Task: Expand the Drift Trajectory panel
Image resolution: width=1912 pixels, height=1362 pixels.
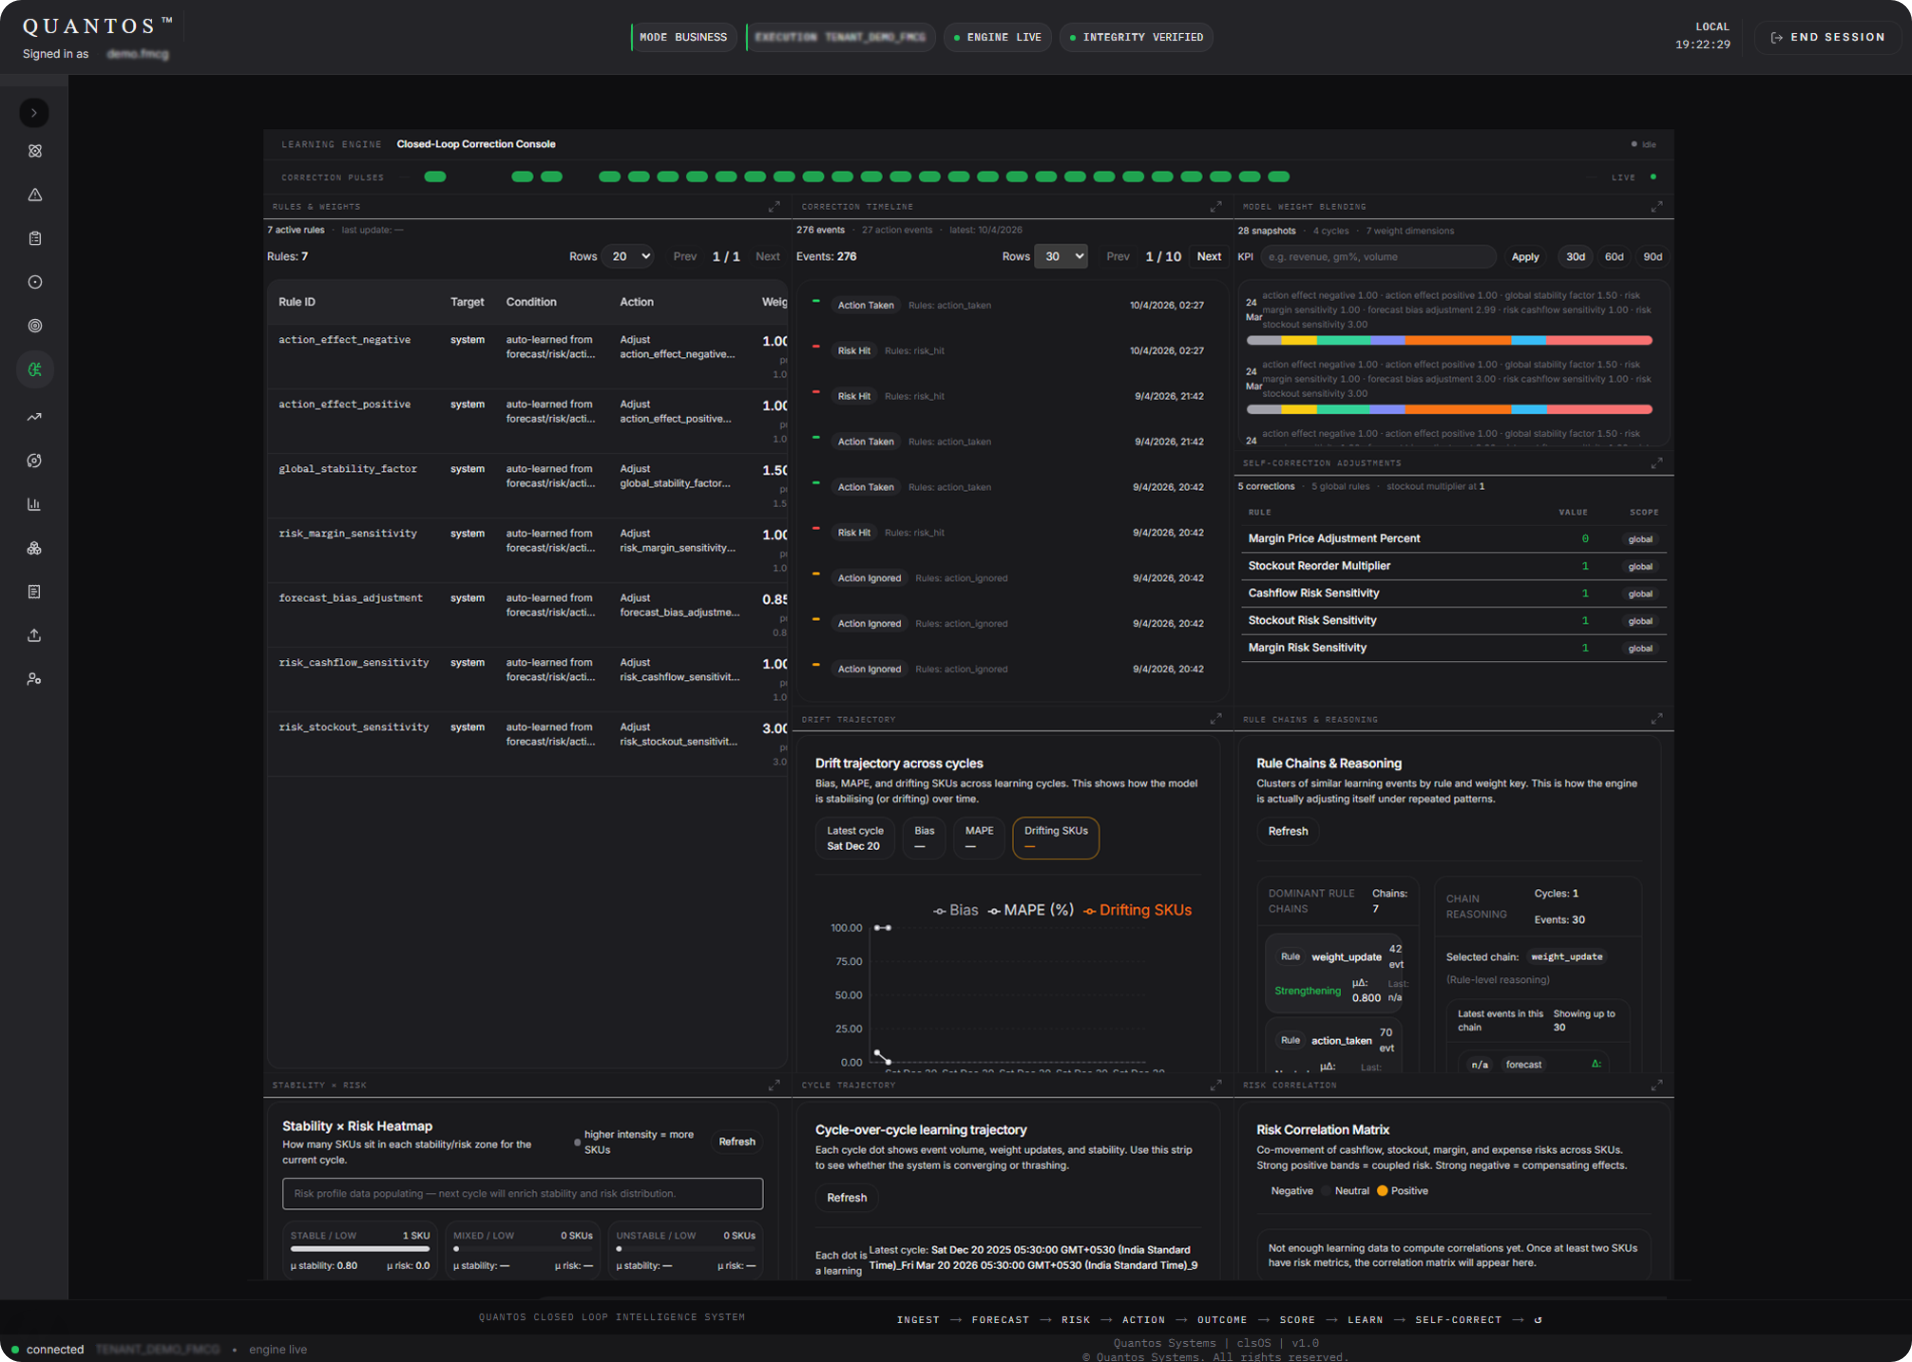Action: coord(1216,719)
